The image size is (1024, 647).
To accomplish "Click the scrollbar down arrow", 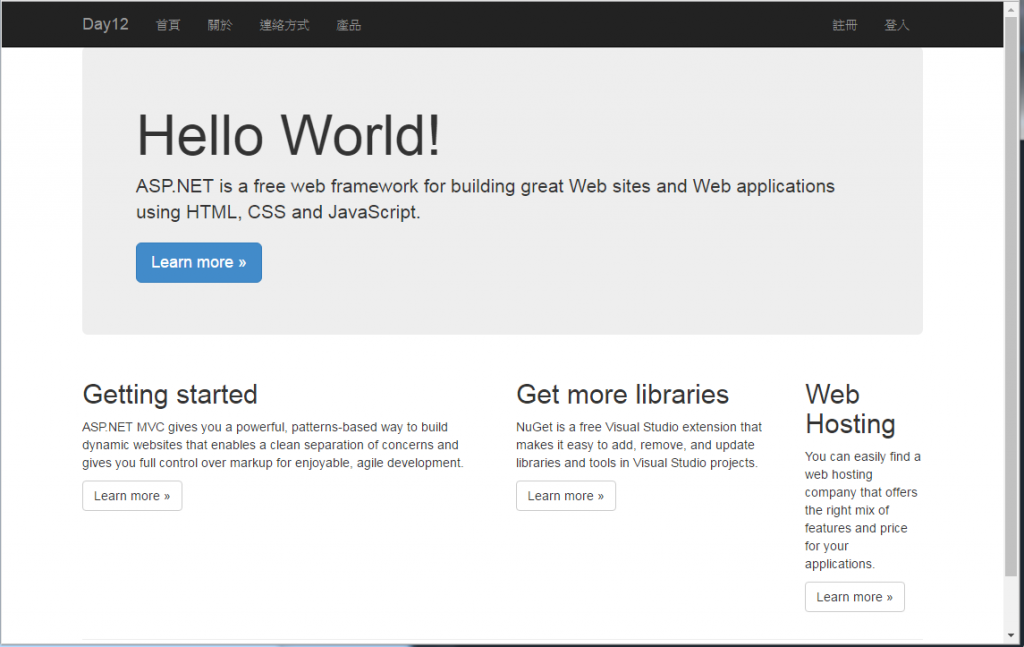I will [x=1011, y=635].
